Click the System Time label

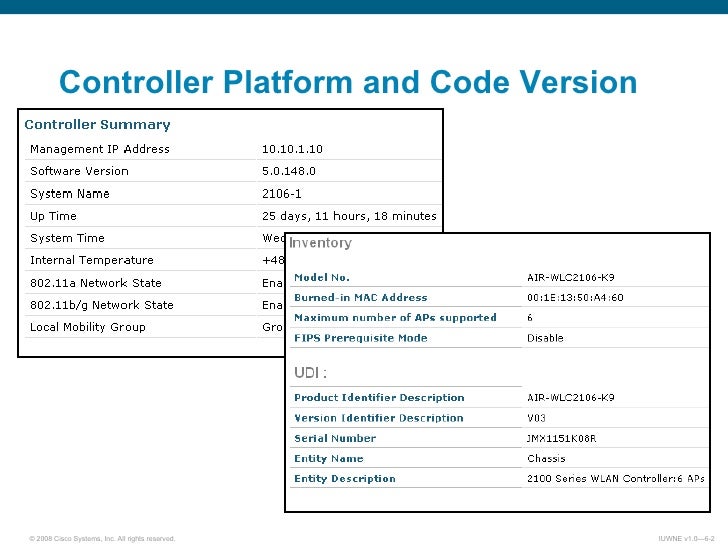click(x=67, y=238)
